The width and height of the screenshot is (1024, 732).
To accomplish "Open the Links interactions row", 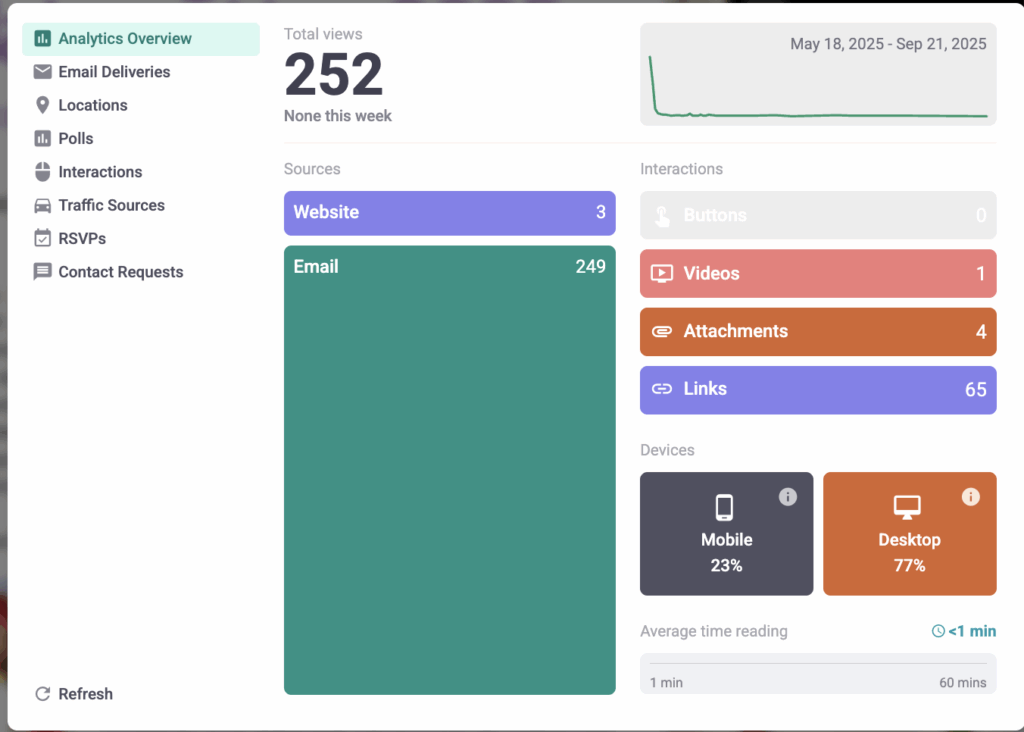I will tap(817, 390).
